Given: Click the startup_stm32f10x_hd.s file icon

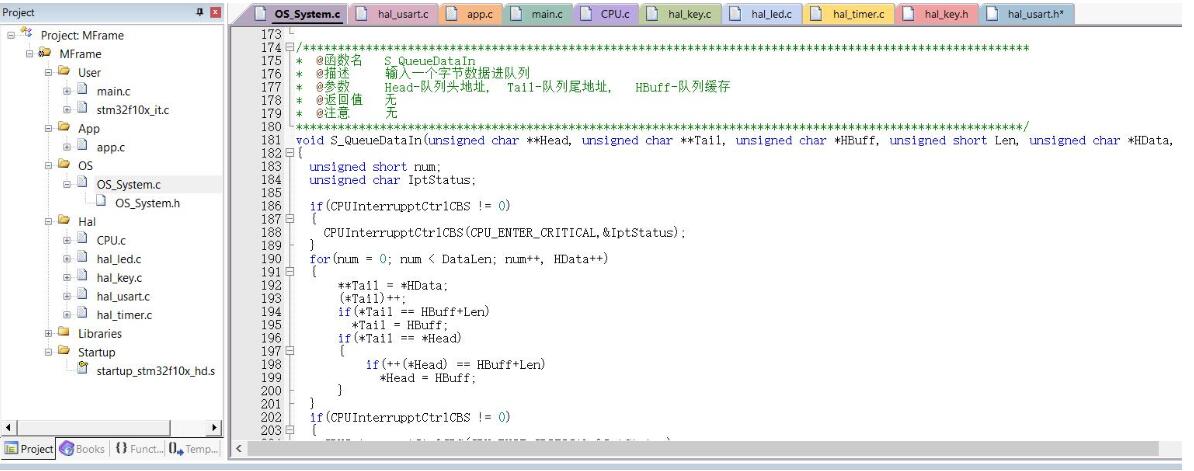Looking at the screenshot, I should pyautogui.click(x=82, y=370).
